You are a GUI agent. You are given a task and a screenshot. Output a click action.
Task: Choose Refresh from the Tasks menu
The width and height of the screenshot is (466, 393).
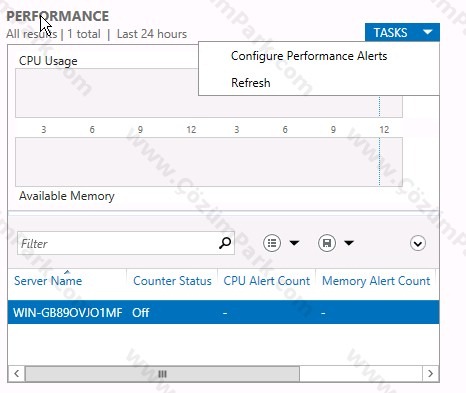[251, 83]
